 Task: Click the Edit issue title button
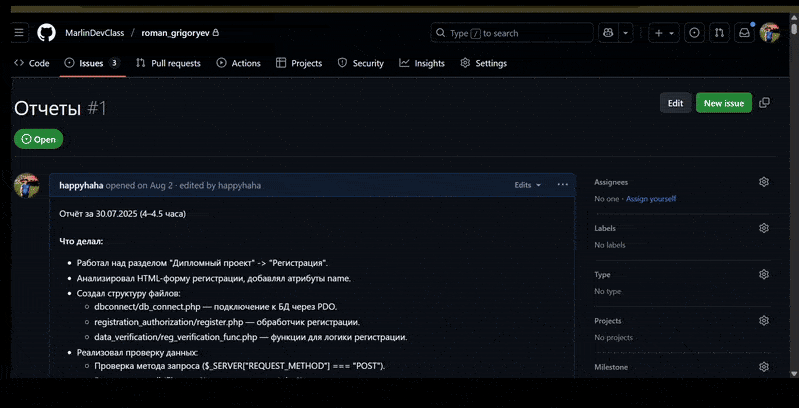click(x=675, y=103)
